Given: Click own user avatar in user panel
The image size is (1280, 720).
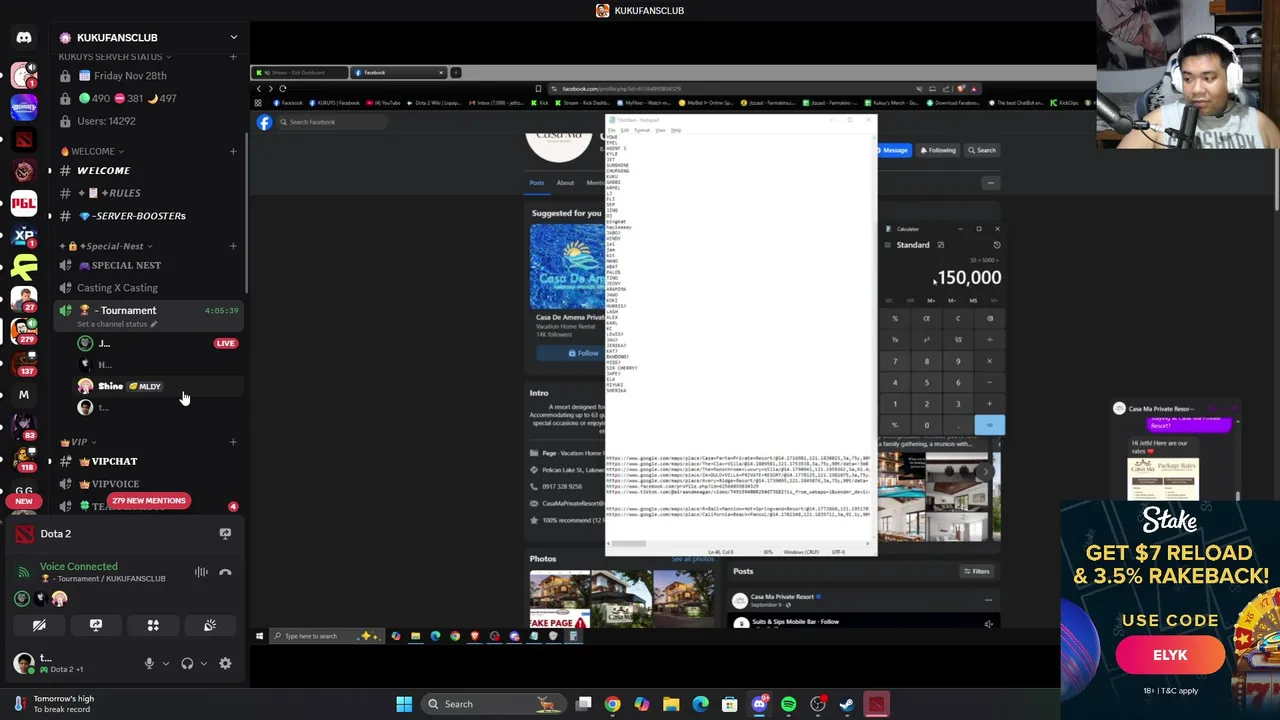Looking at the screenshot, I should tap(23, 663).
